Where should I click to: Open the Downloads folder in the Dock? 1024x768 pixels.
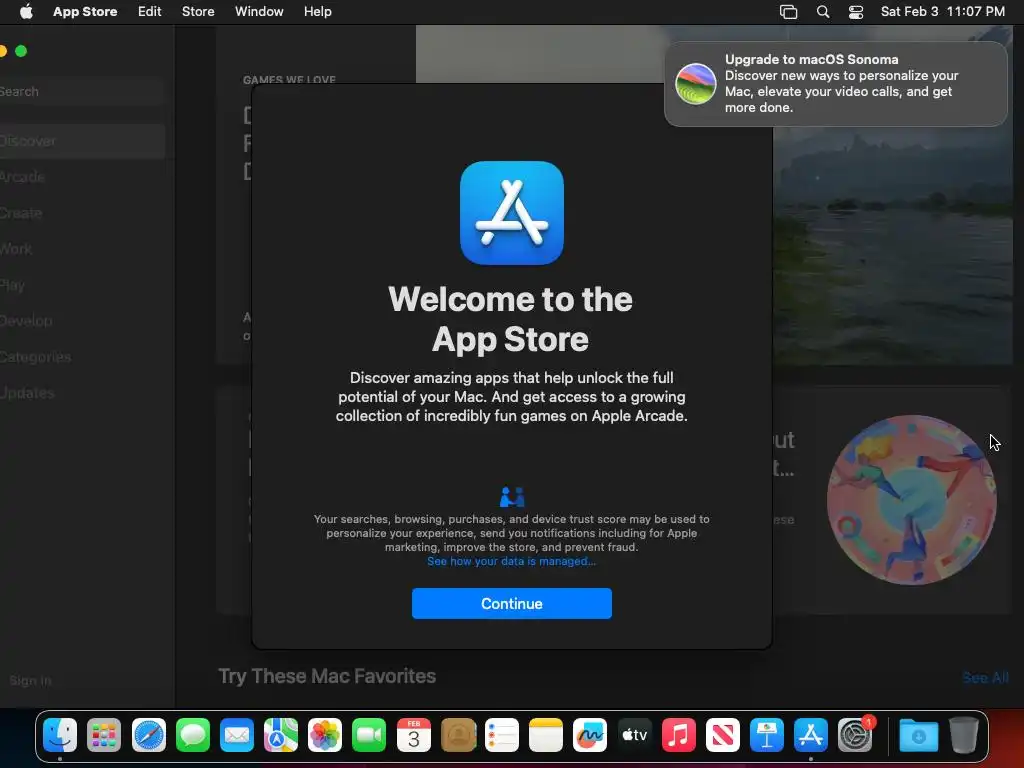click(918, 735)
